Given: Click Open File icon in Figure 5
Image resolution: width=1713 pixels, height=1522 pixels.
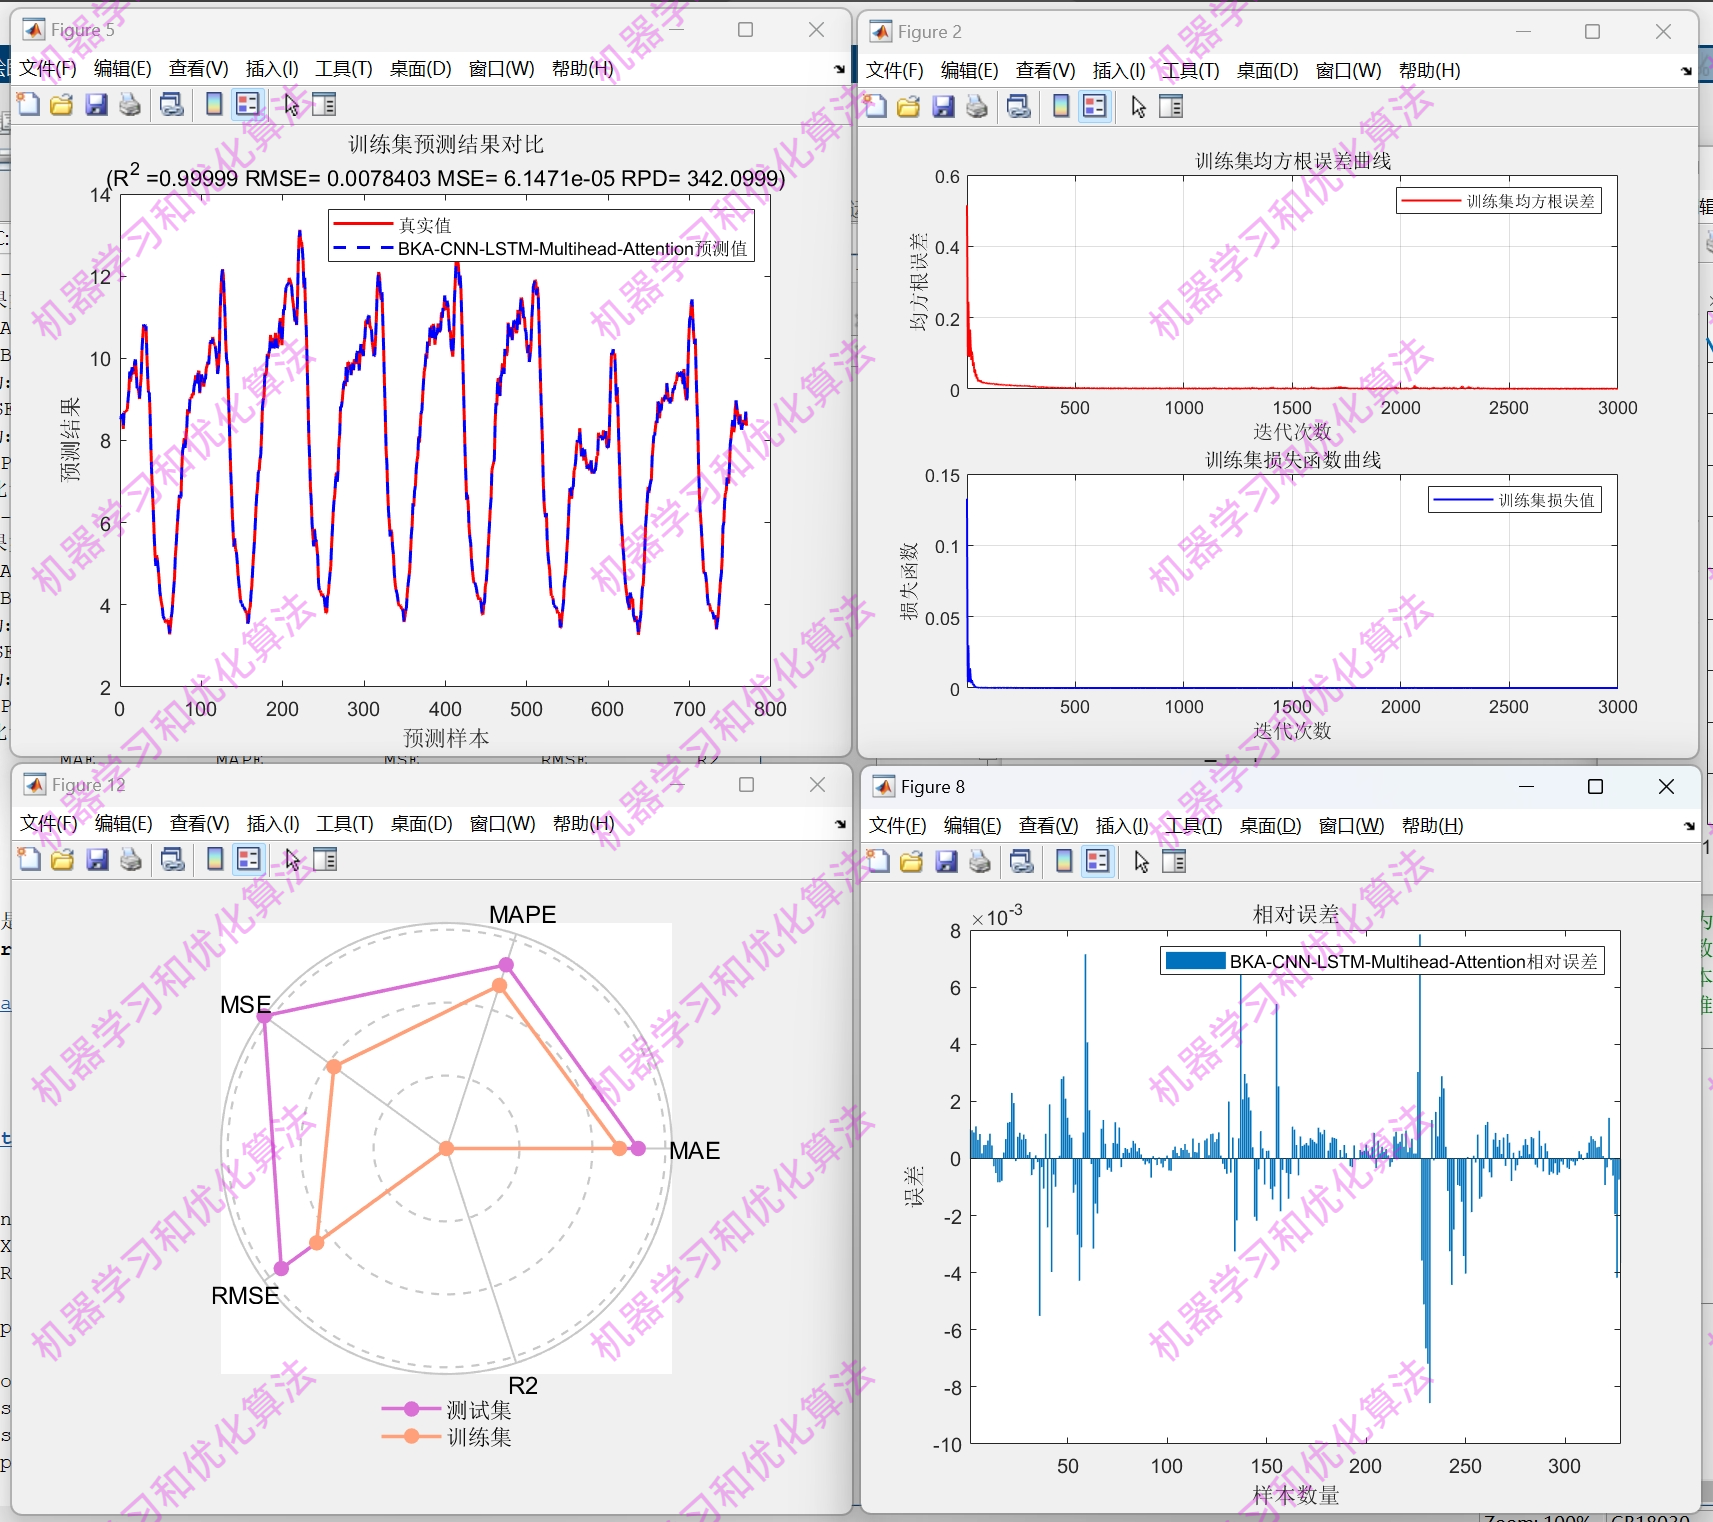Looking at the screenshot, I should click(x=62, y=104).
